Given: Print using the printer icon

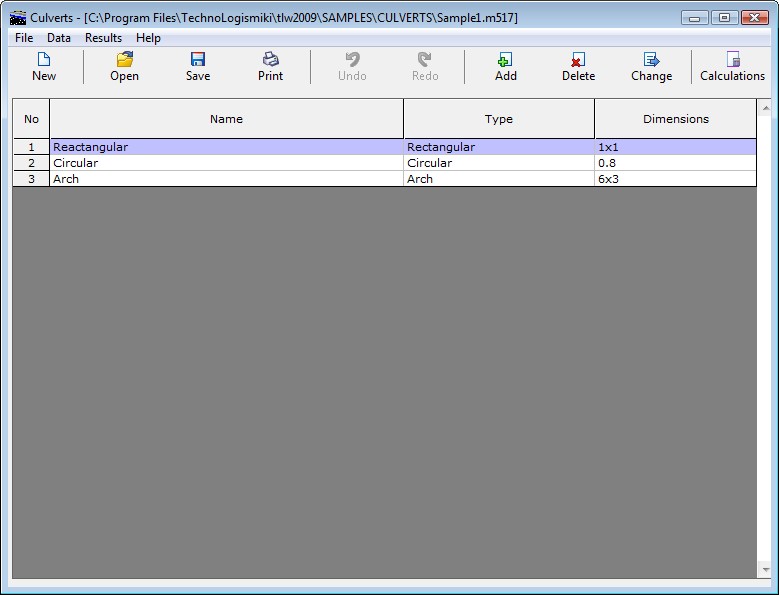Looking at the screenshot, I should point(270,66).
